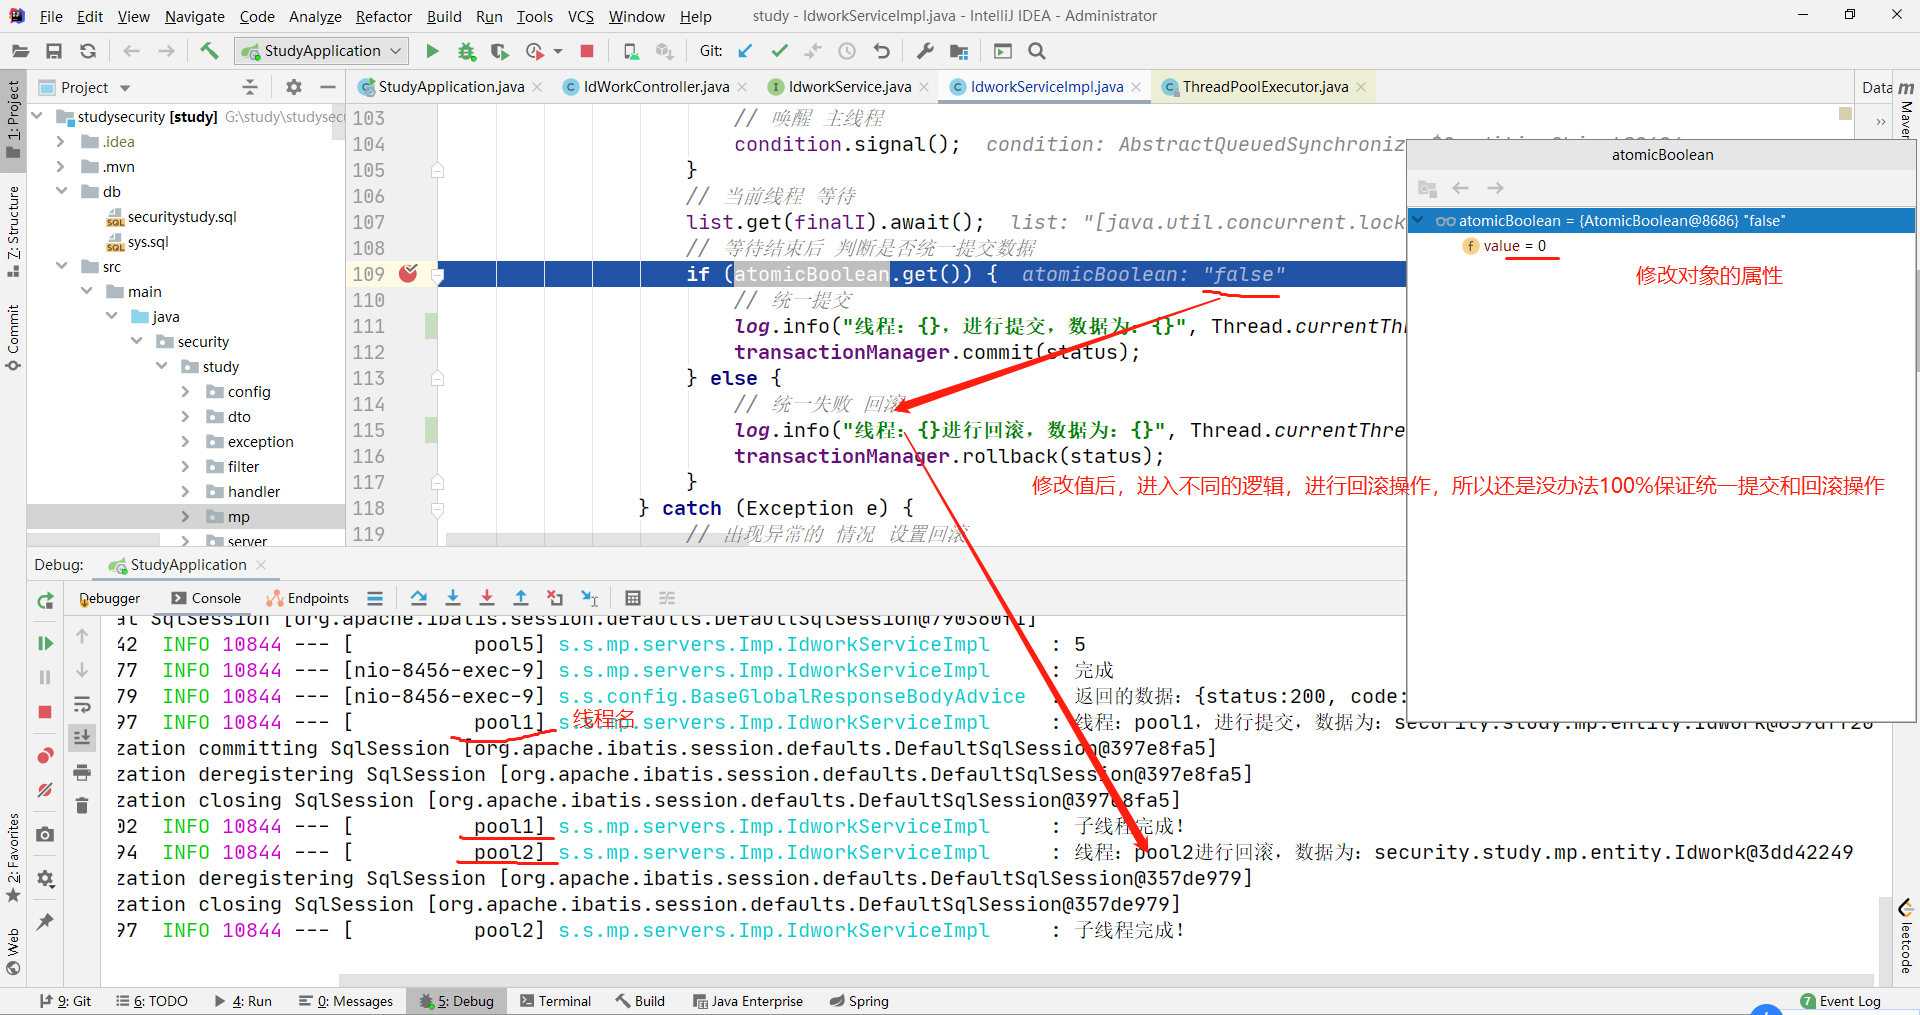Open the Event Log

click(x=1840, y=1001)
